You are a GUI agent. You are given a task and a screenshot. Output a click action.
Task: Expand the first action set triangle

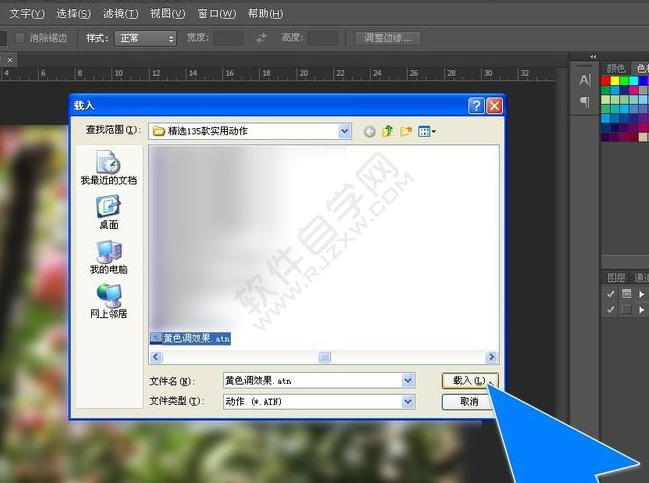click(641, 294)
